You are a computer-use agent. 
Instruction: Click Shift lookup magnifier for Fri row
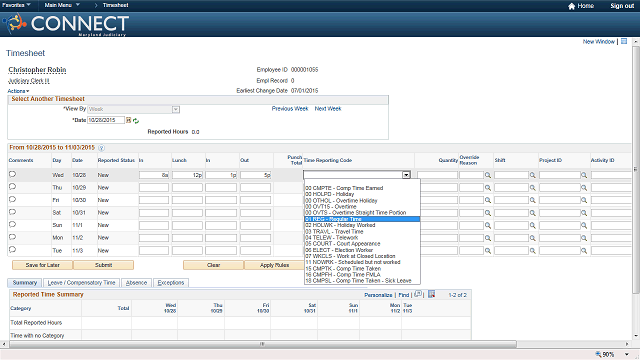(x=533, y=200)
